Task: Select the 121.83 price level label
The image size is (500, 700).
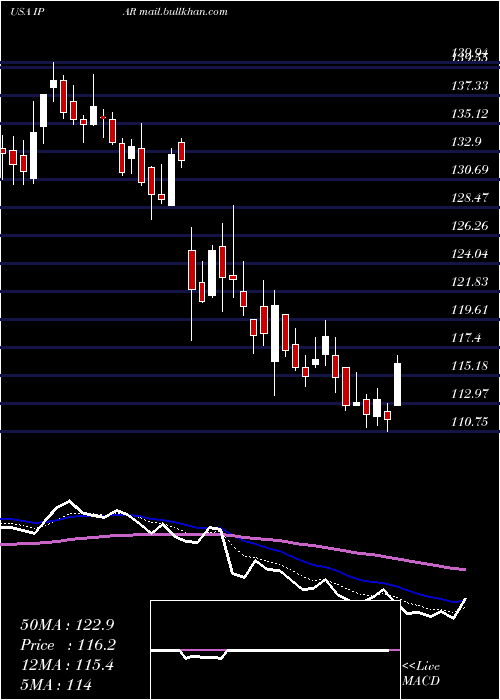Action: pyautogui.click(x=469, y=282)
